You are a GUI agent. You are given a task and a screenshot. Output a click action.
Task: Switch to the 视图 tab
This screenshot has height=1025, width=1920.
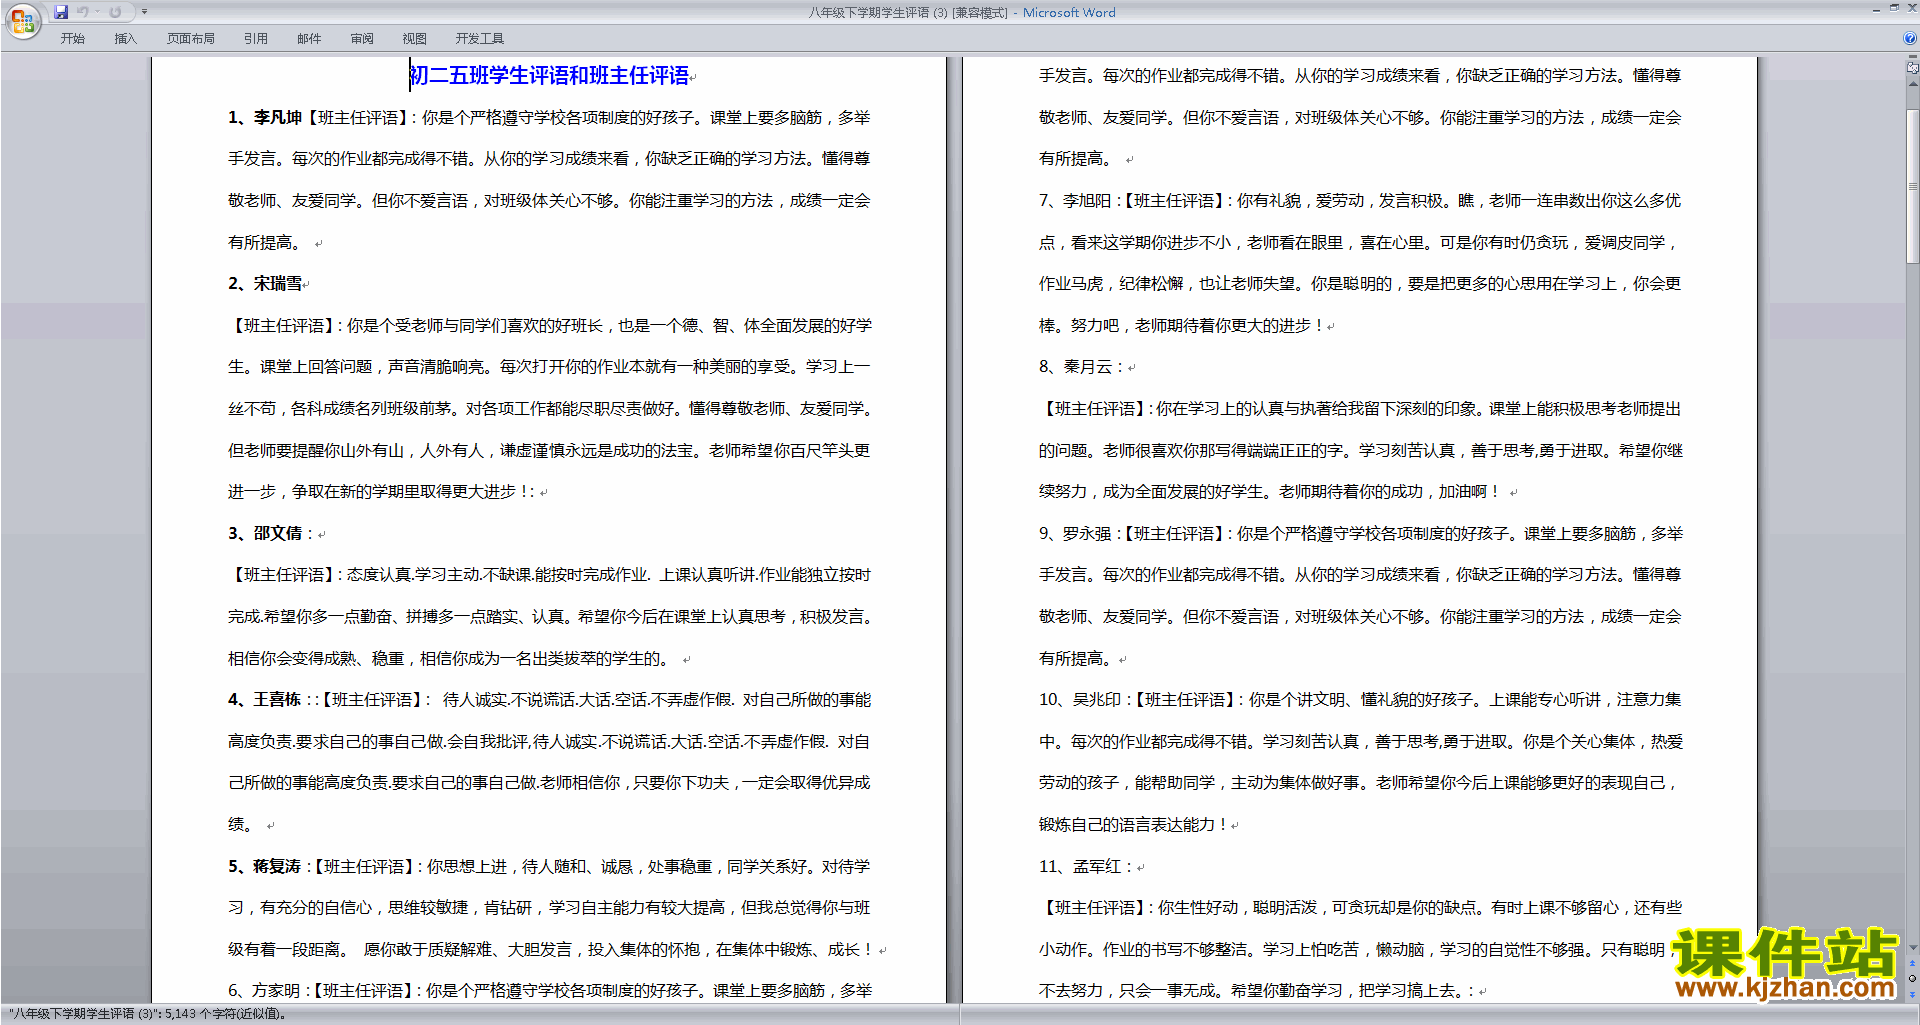tap(414, 39)
